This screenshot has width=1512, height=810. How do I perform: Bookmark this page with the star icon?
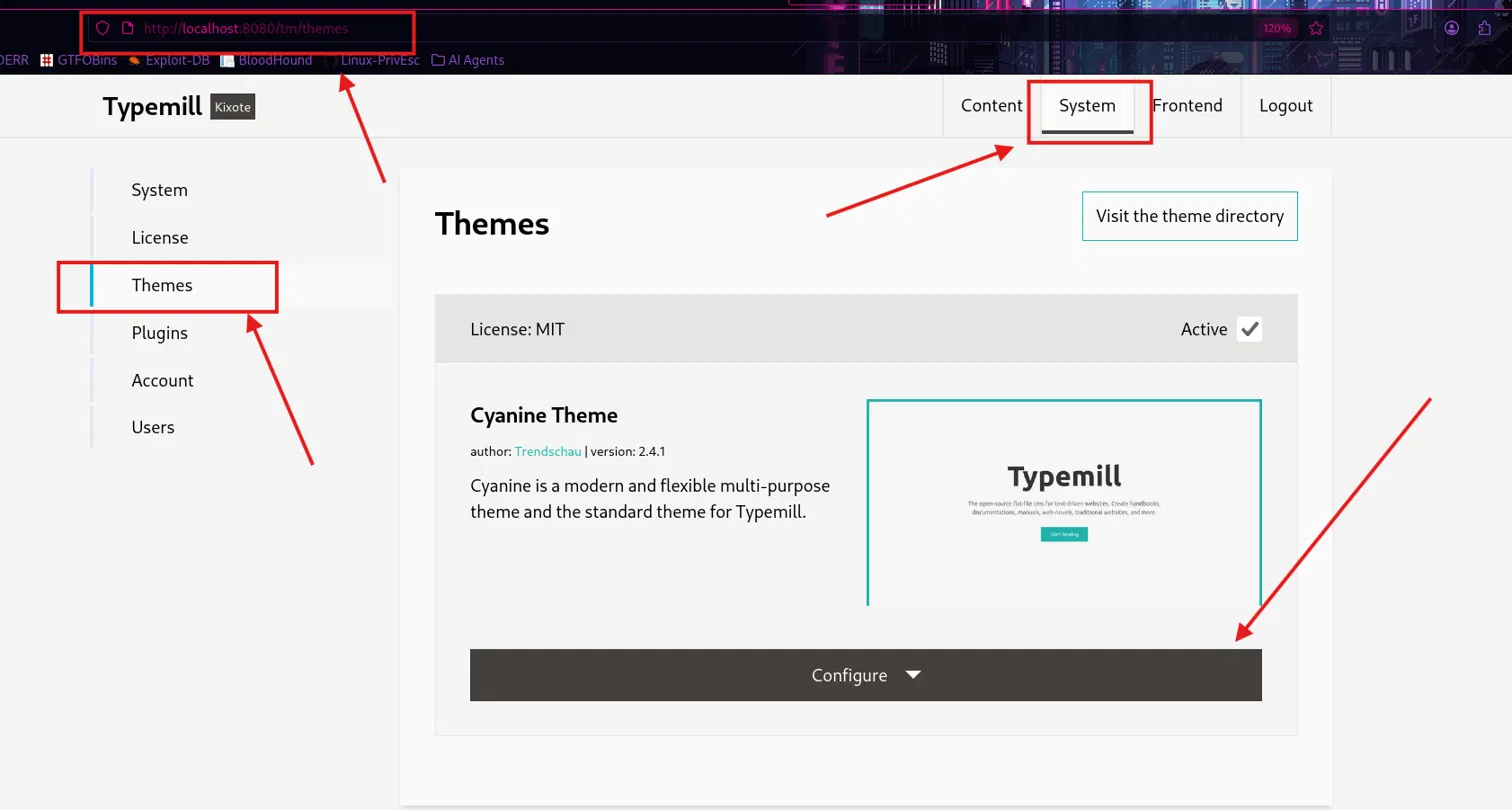(1316, 28)
